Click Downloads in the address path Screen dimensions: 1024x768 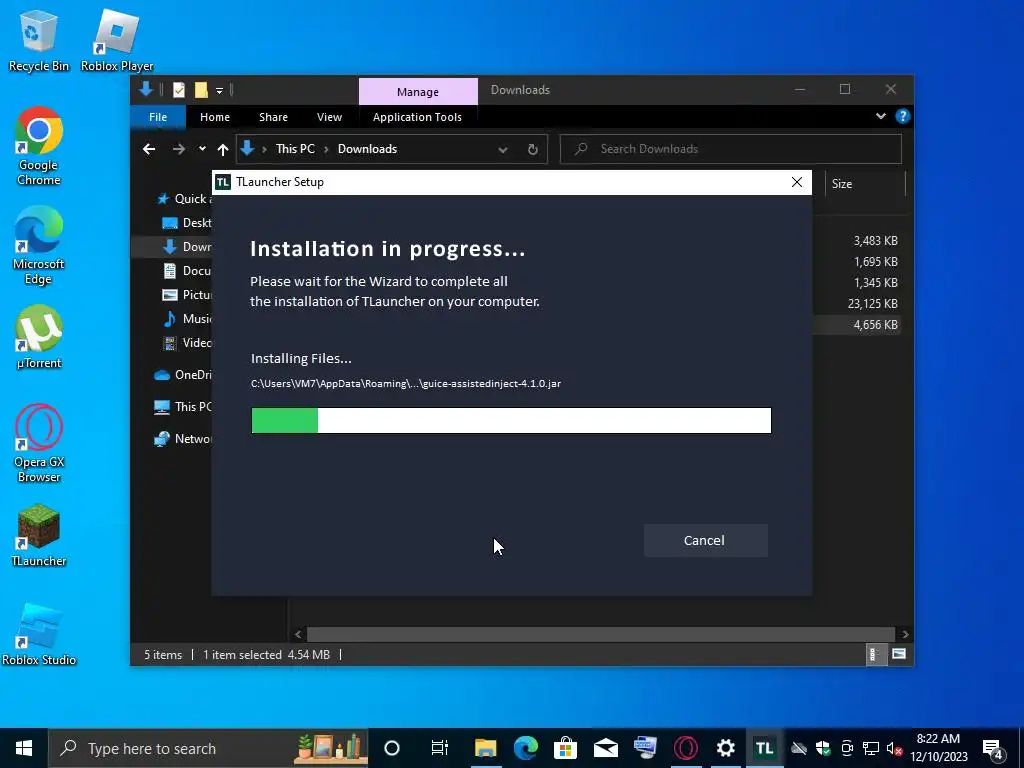coord(367,149)
